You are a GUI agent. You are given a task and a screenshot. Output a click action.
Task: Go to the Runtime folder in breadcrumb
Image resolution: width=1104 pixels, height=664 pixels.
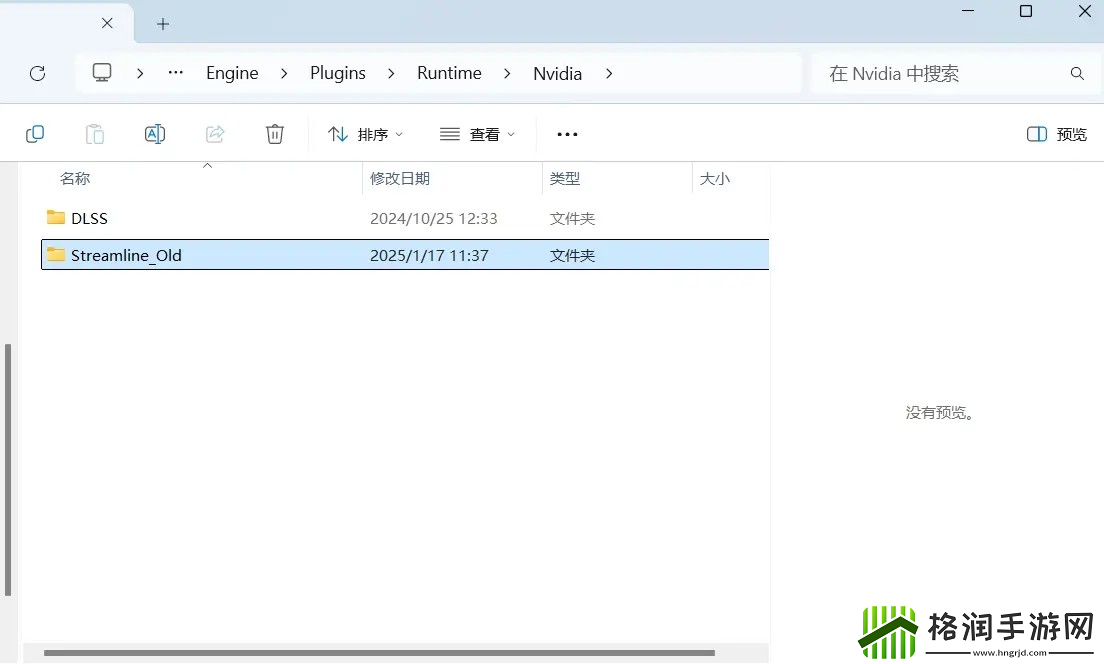pyautogui.click(x=449, y=72)
